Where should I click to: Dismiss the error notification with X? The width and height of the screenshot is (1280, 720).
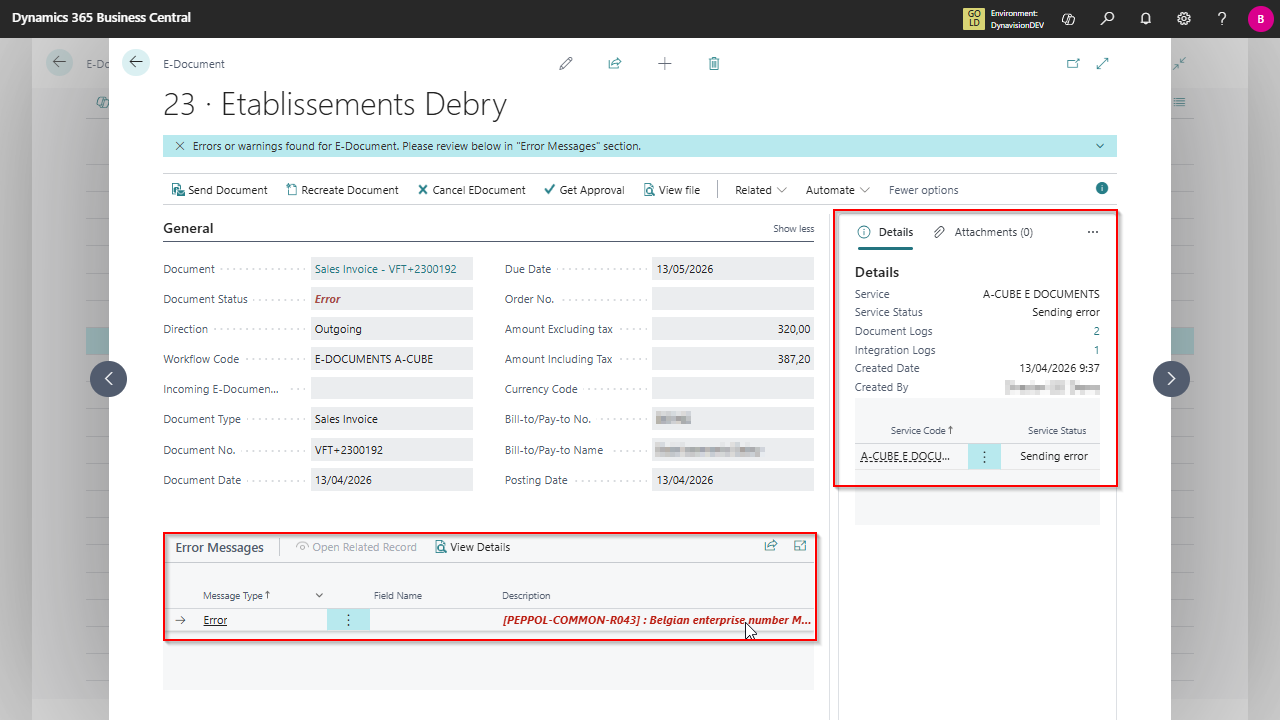tap(180, 146)
